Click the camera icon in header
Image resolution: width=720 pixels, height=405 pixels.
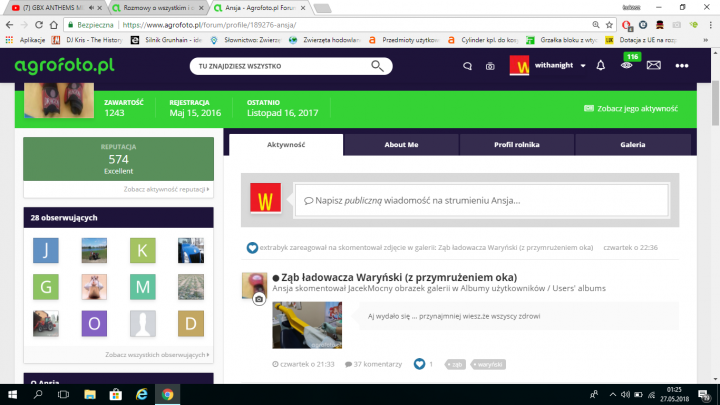pos(490,66)
